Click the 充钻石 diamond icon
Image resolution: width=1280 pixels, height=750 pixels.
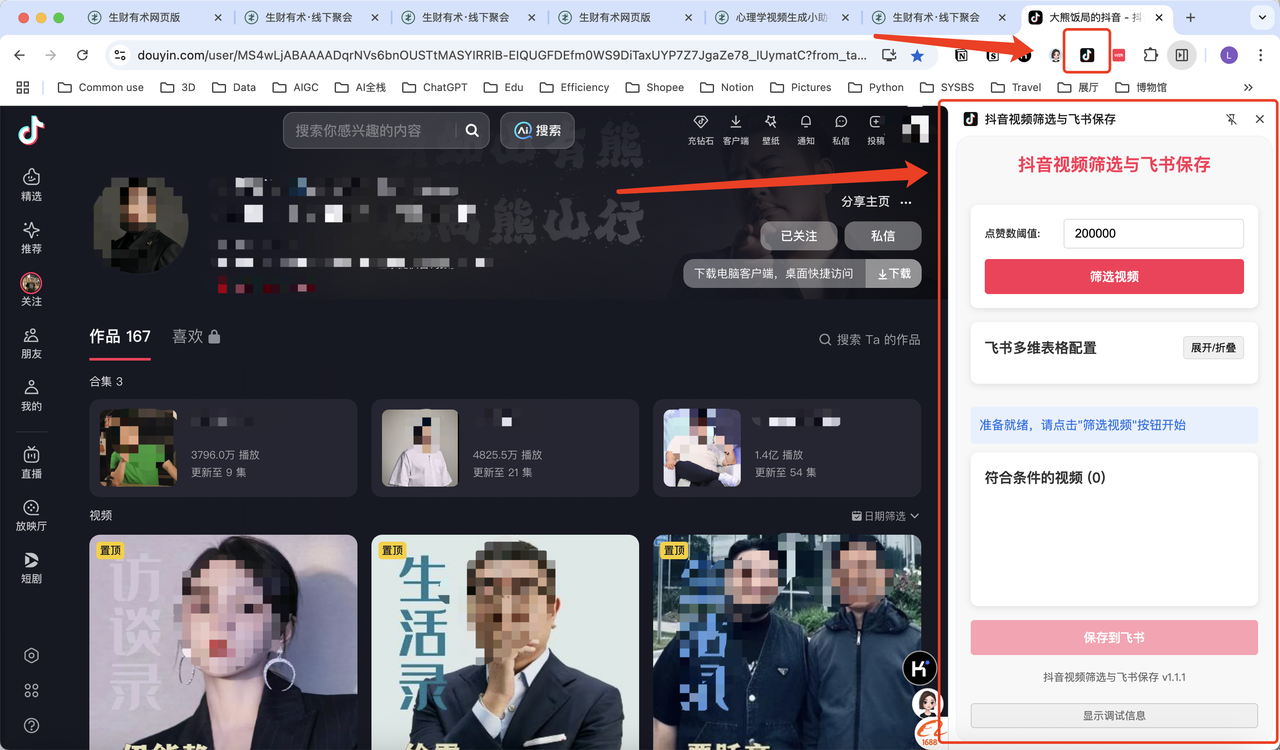click(700, 130)
